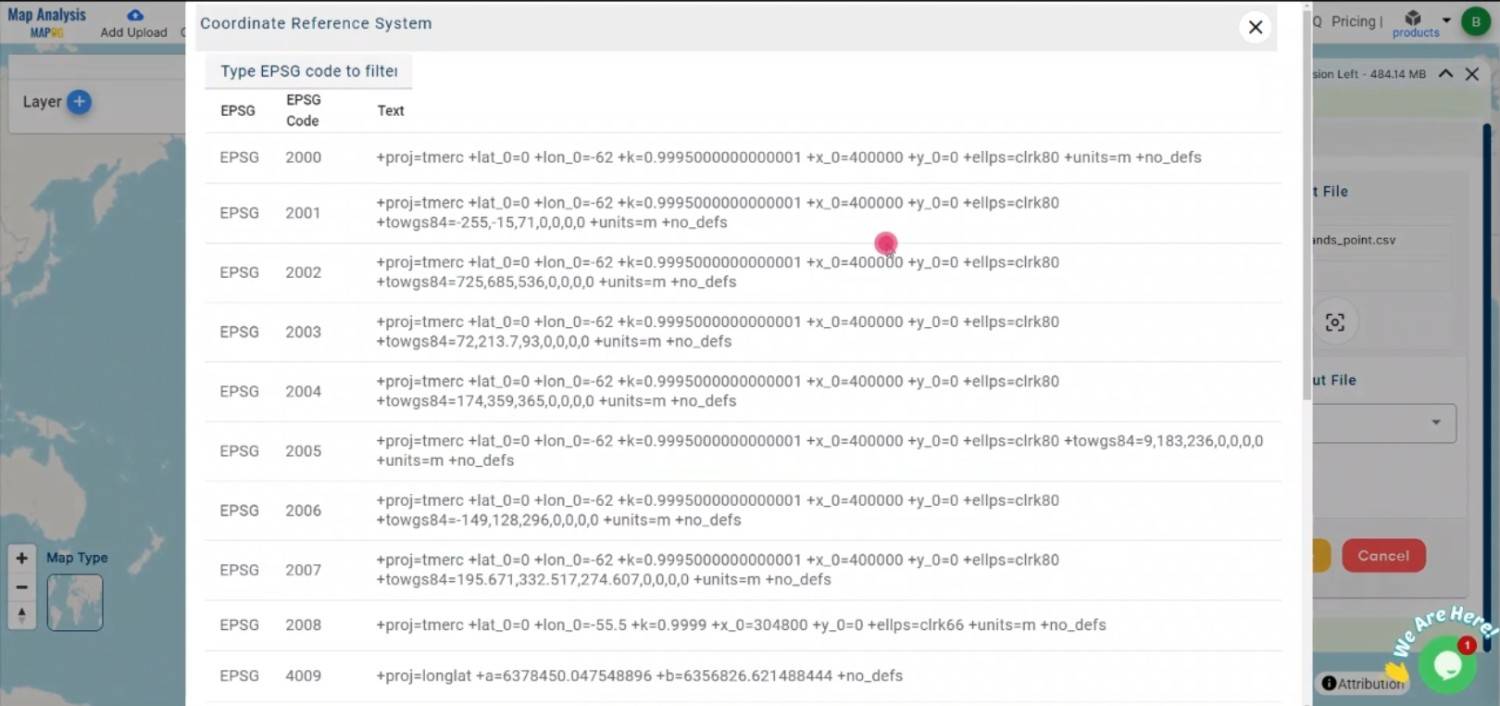Screen dimensions: 1500x706
Task: Close the right side panel
Action: [x=1472, y=74]
